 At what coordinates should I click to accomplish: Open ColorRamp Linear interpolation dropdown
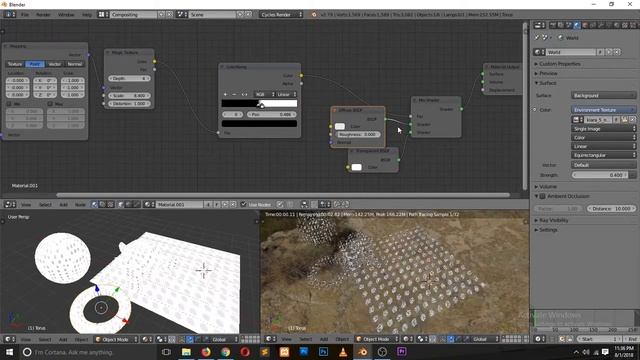tap(287, 94)
